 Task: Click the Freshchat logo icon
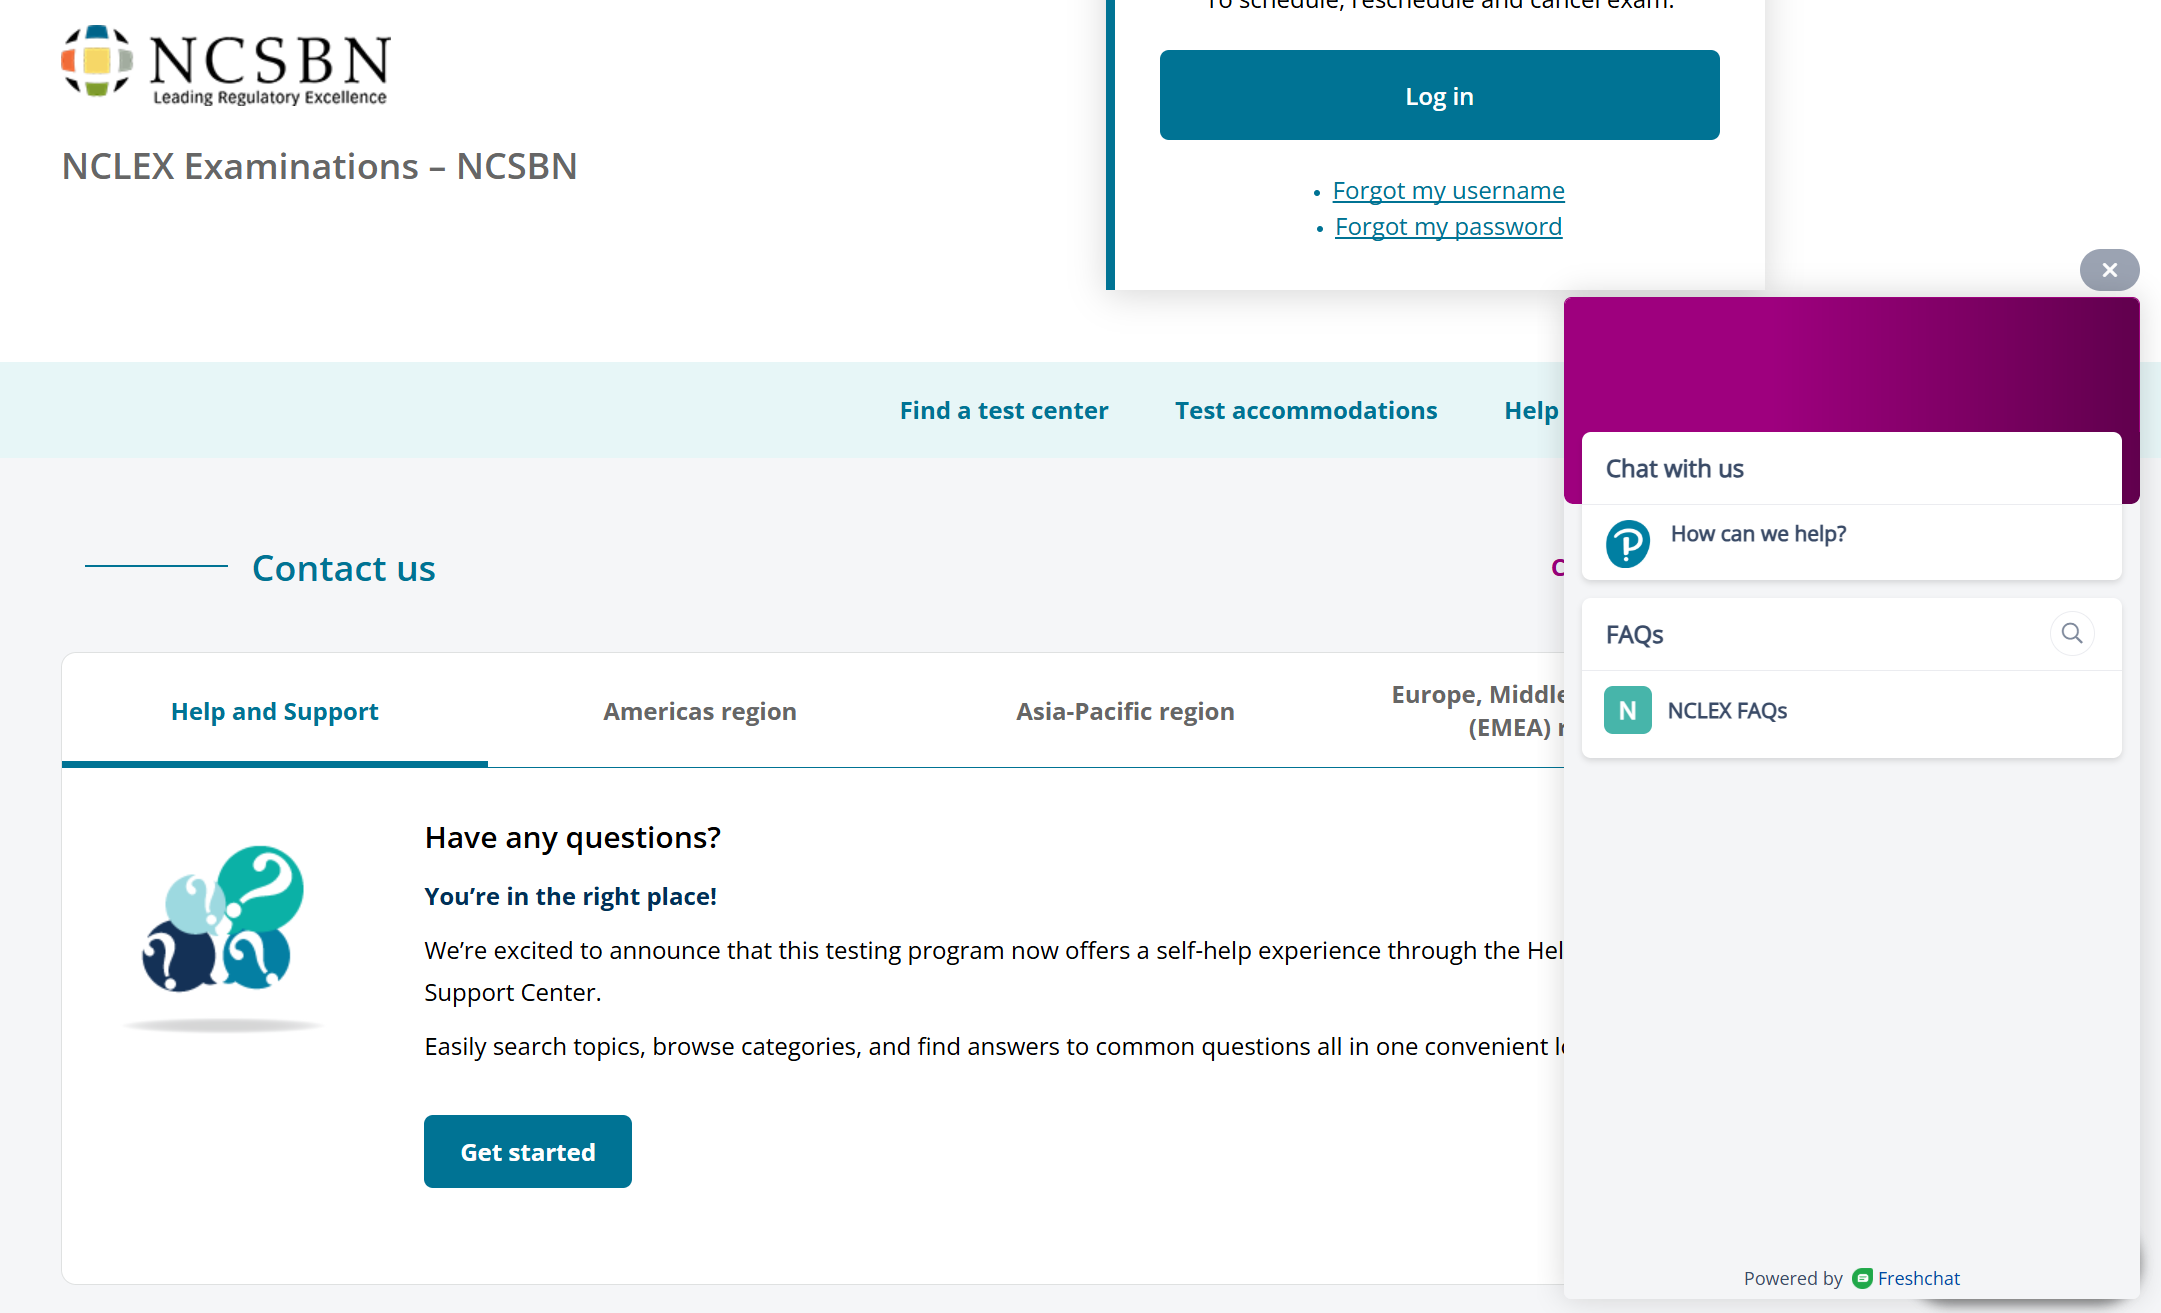1862,1278
